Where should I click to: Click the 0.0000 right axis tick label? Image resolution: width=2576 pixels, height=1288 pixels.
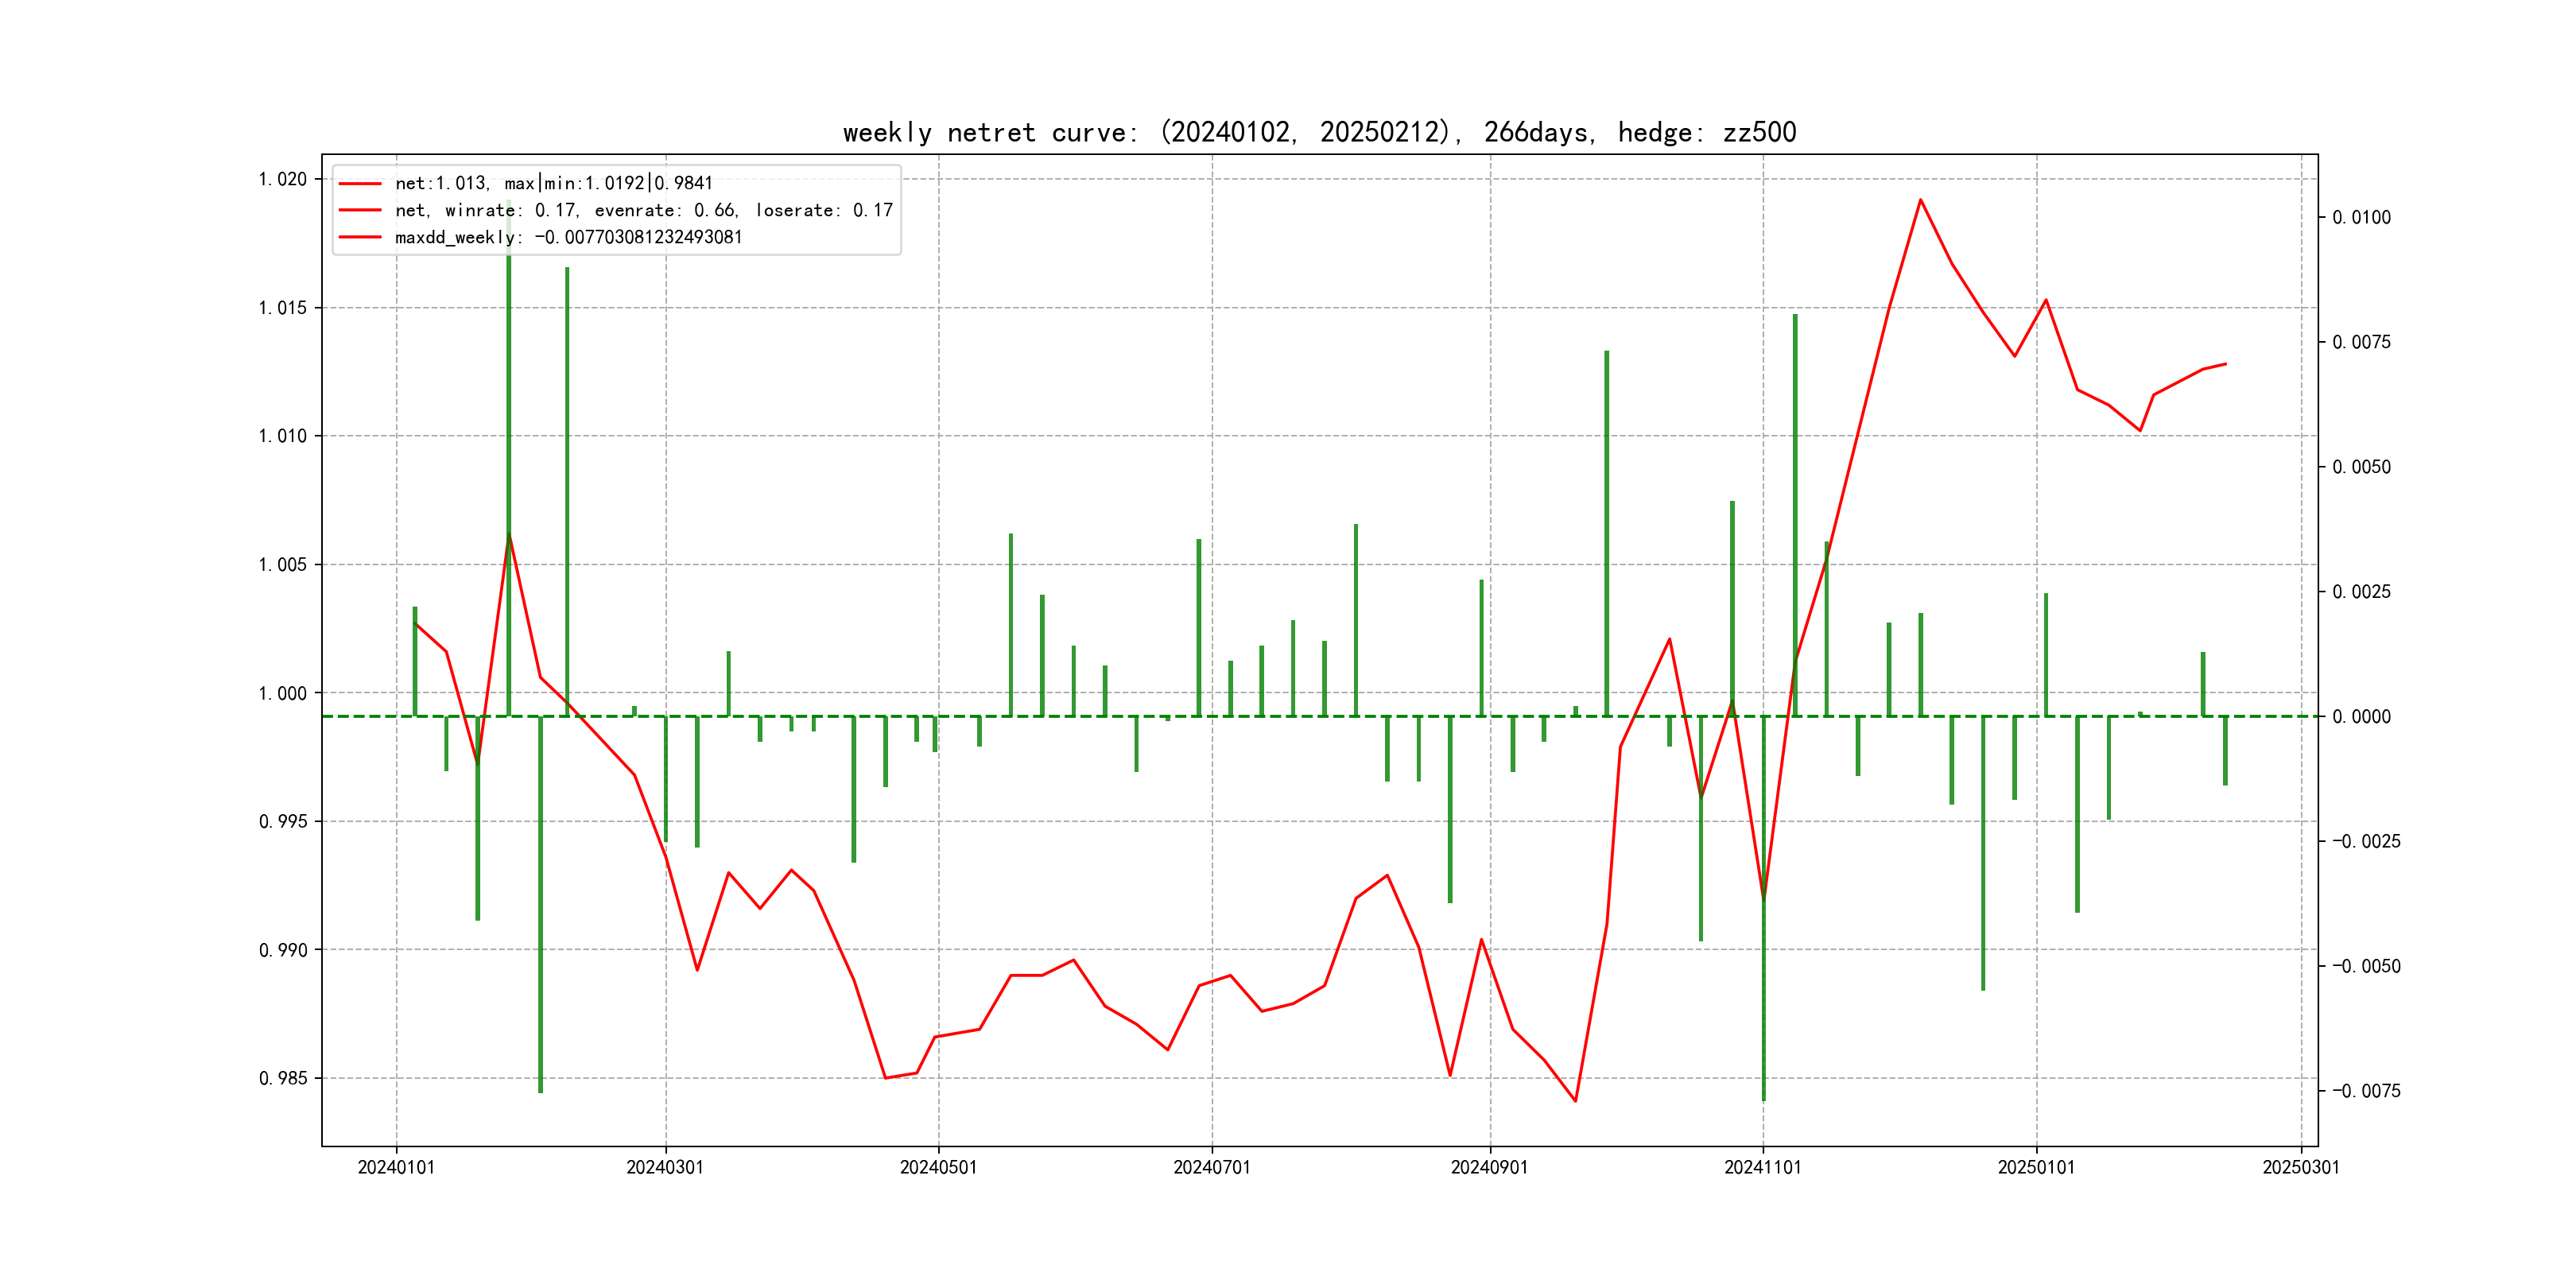point(2361,716)
